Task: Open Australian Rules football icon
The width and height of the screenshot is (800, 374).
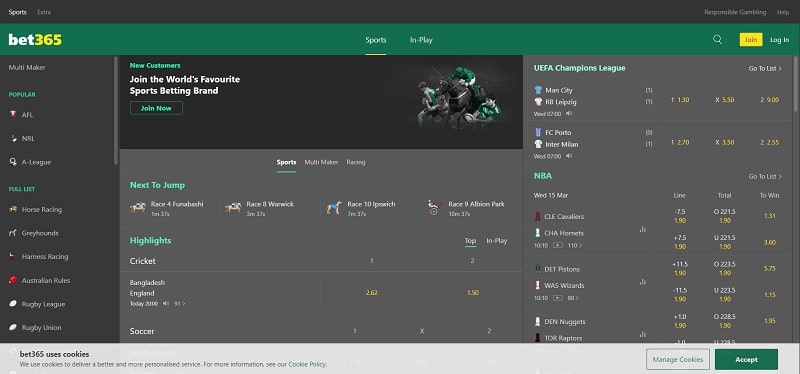Action: point(13,280)
